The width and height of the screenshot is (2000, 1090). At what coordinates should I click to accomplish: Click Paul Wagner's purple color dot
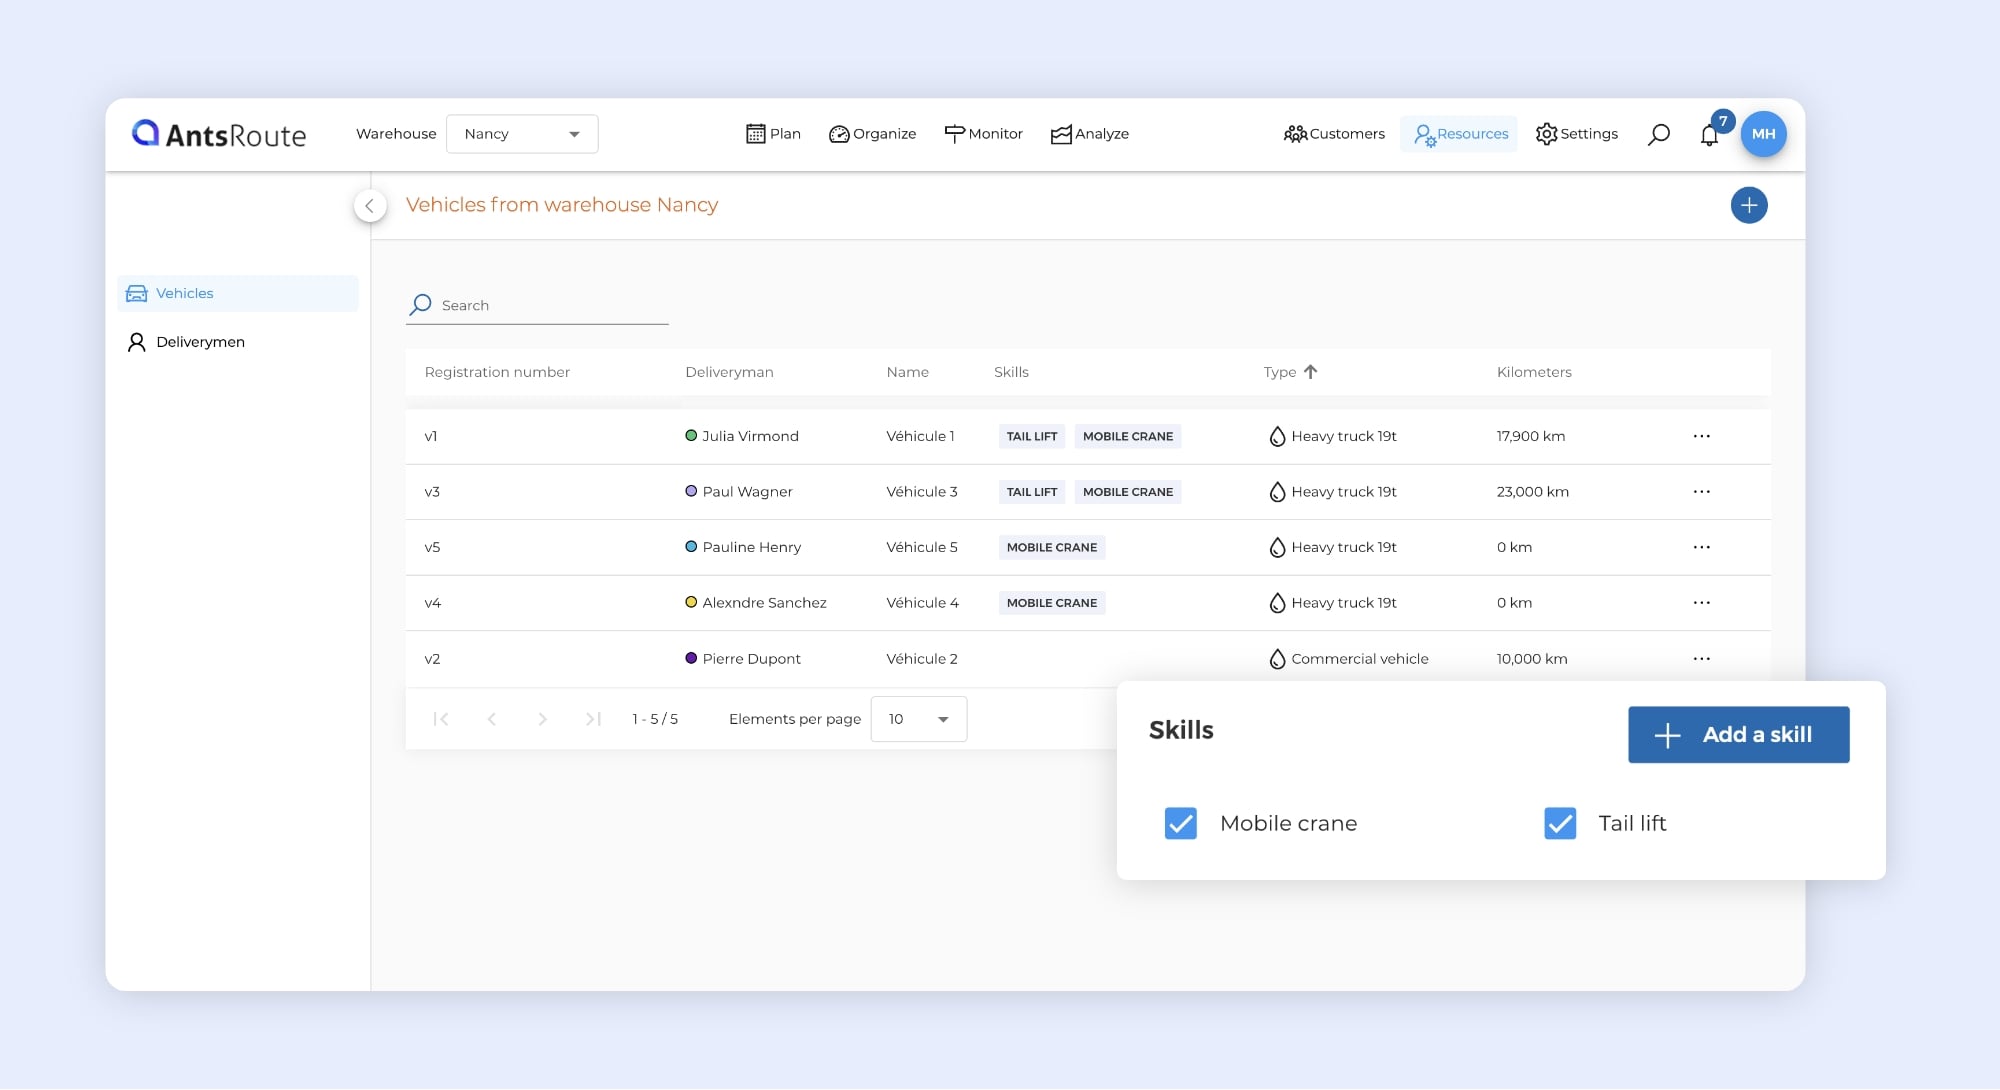tap(691, 491)
